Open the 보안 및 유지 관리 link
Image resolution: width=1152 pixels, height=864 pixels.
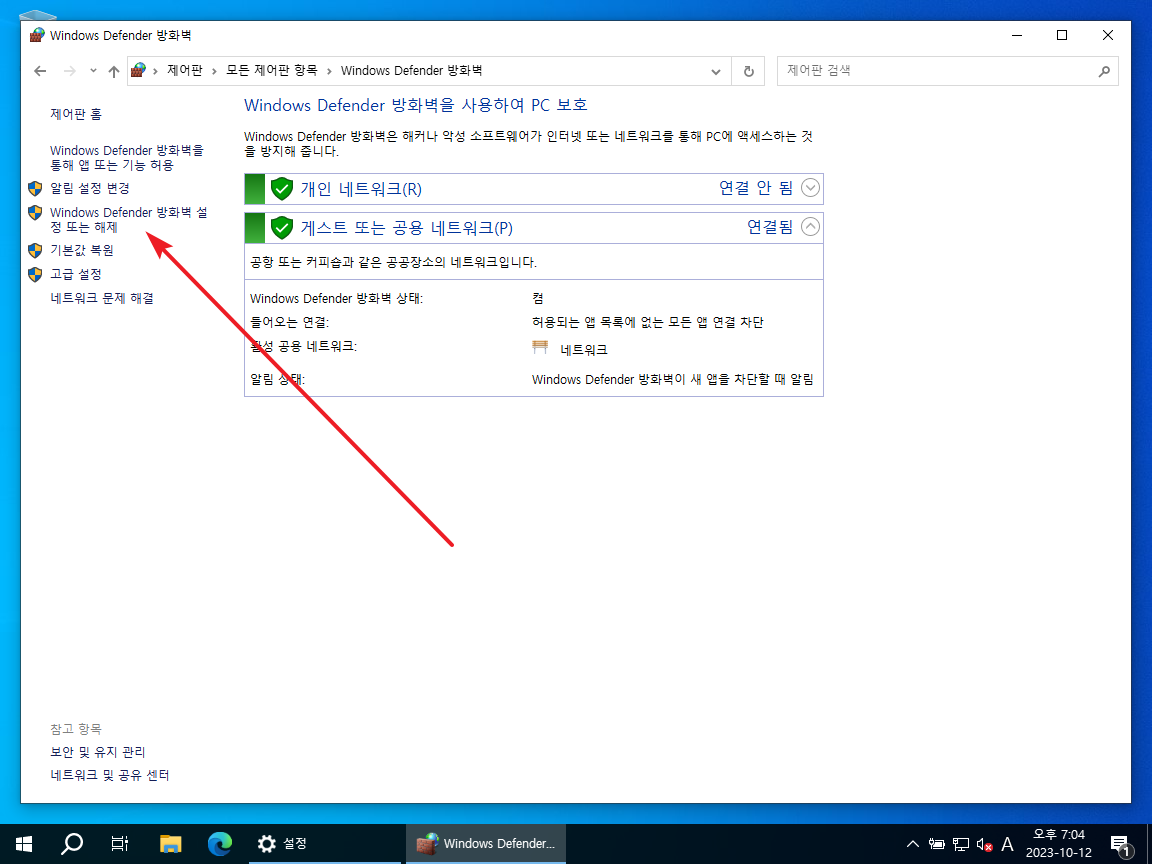coord(98,752)
